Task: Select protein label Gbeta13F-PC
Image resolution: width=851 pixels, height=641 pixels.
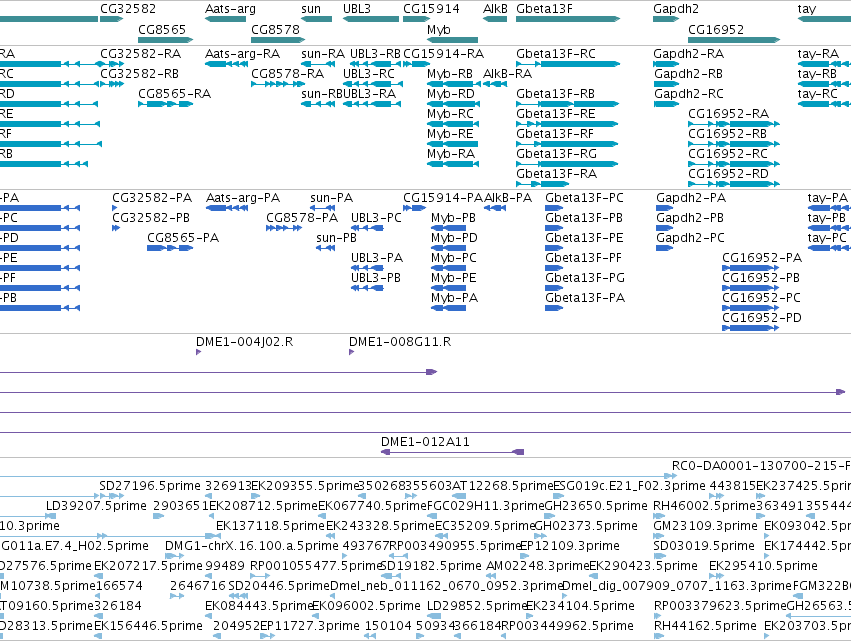Action: (x=585, y=198)
